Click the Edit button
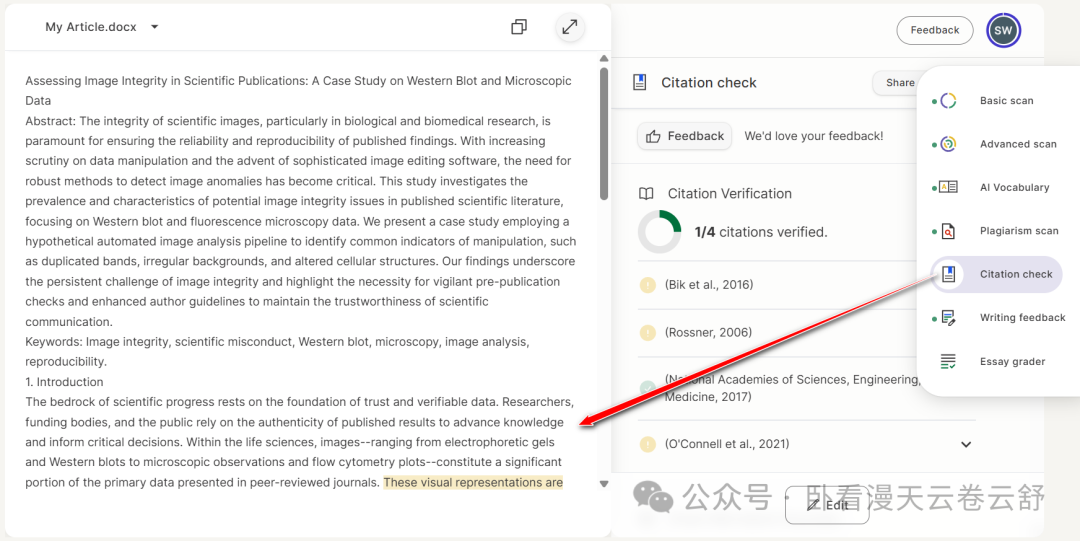The height and width of the screenshot is (541, 1080). click(x=827, y=505)
